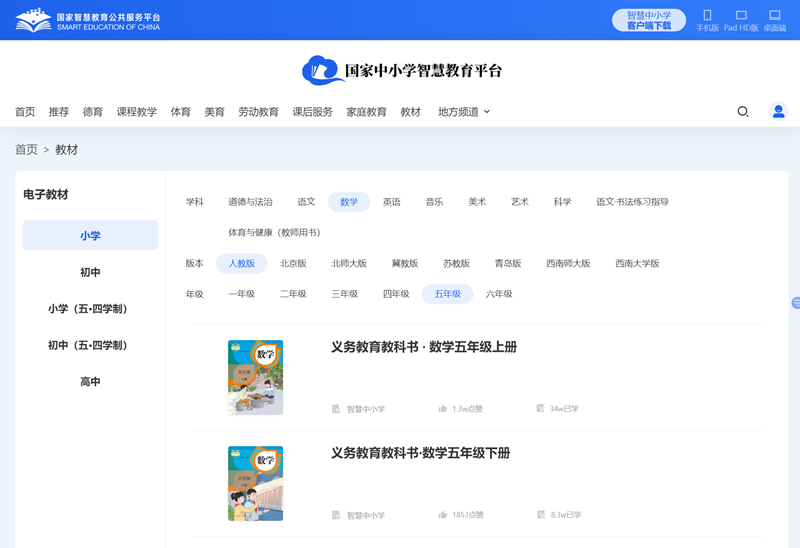The height and width of the screenshot is (548, 800).
Task: Select 小学（五·四学制） in the sidebar
Action: point(90,309)
